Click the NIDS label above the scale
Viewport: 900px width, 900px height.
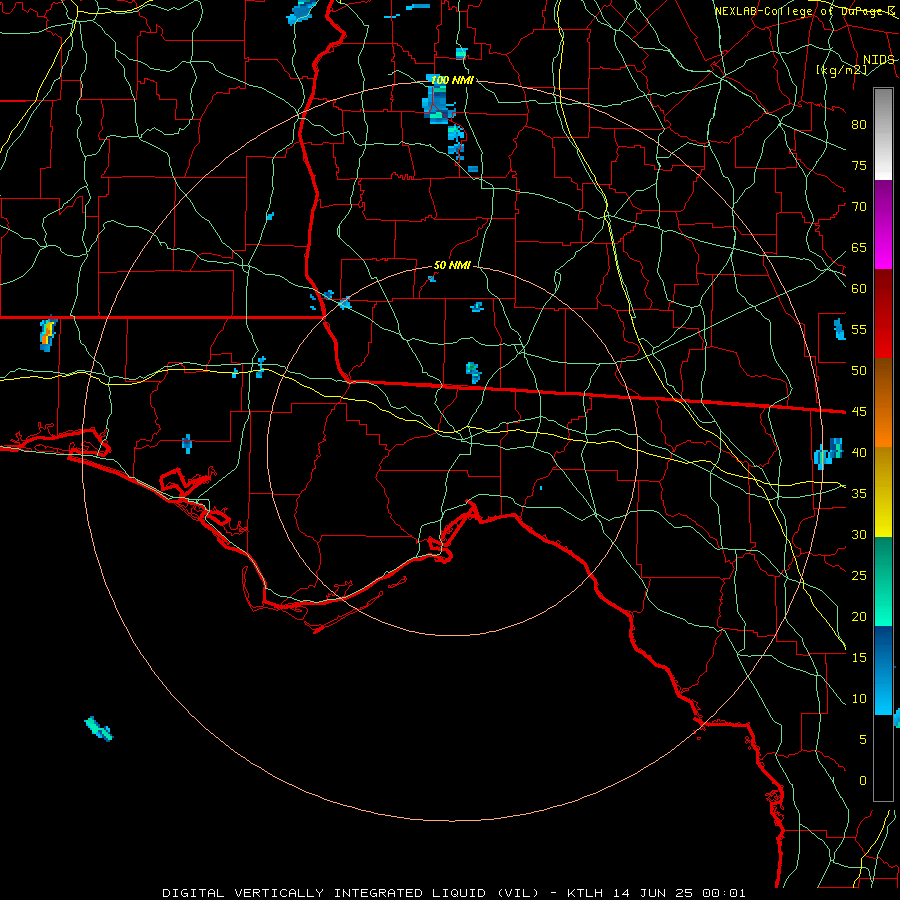pos(879,60)
